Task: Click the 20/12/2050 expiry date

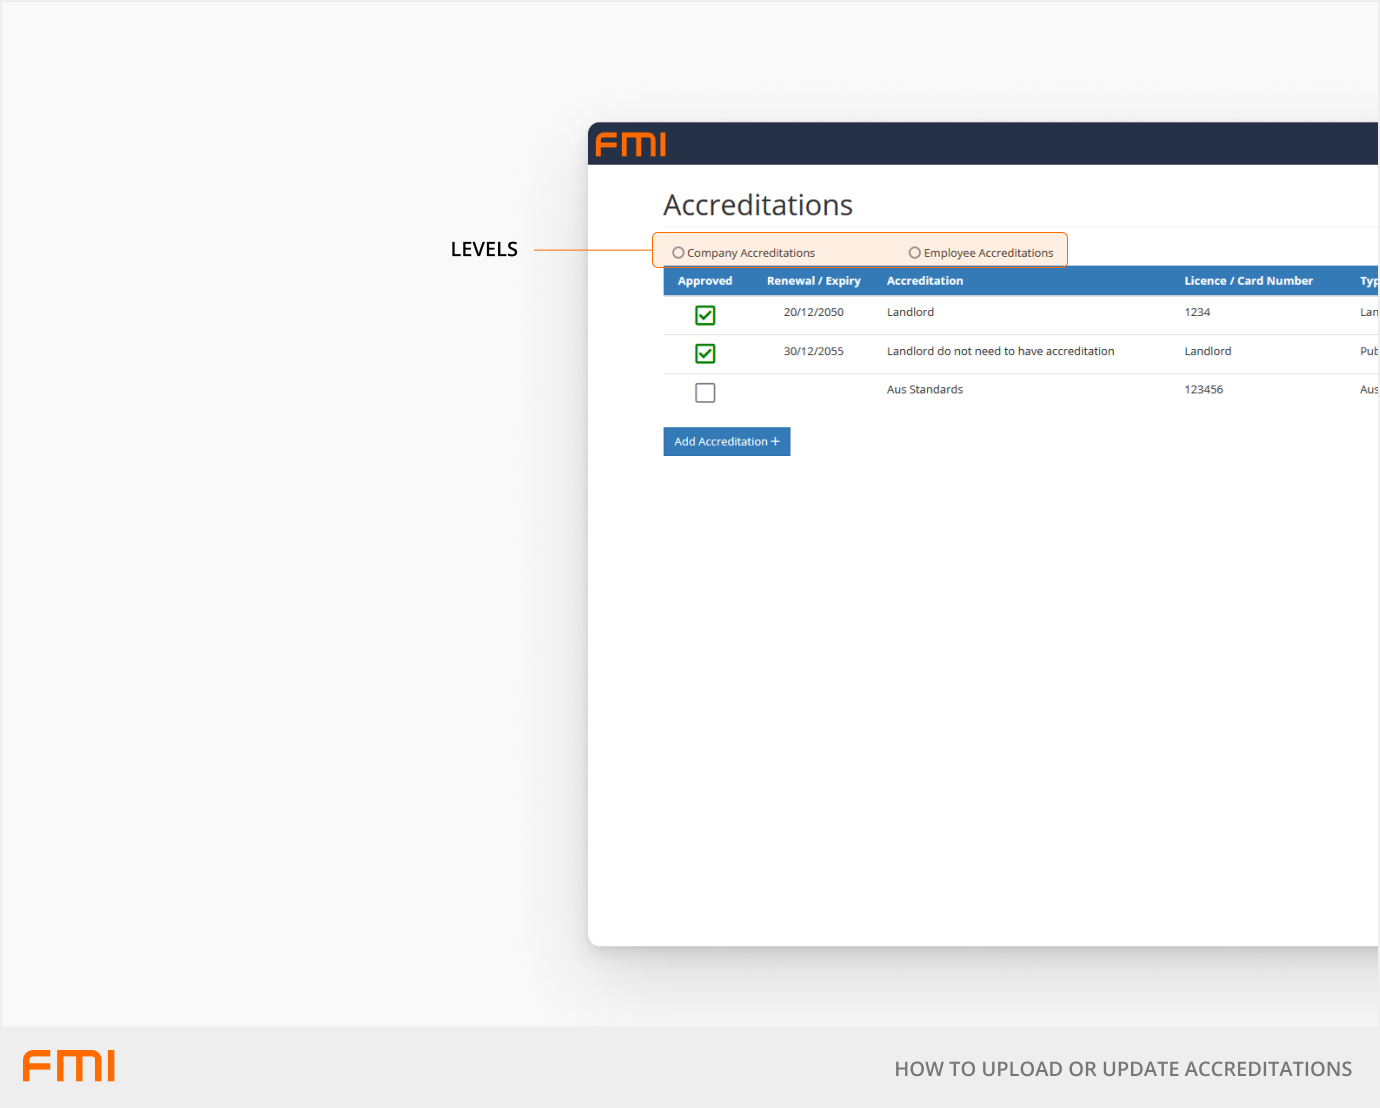Action: [x=813, y=312]
